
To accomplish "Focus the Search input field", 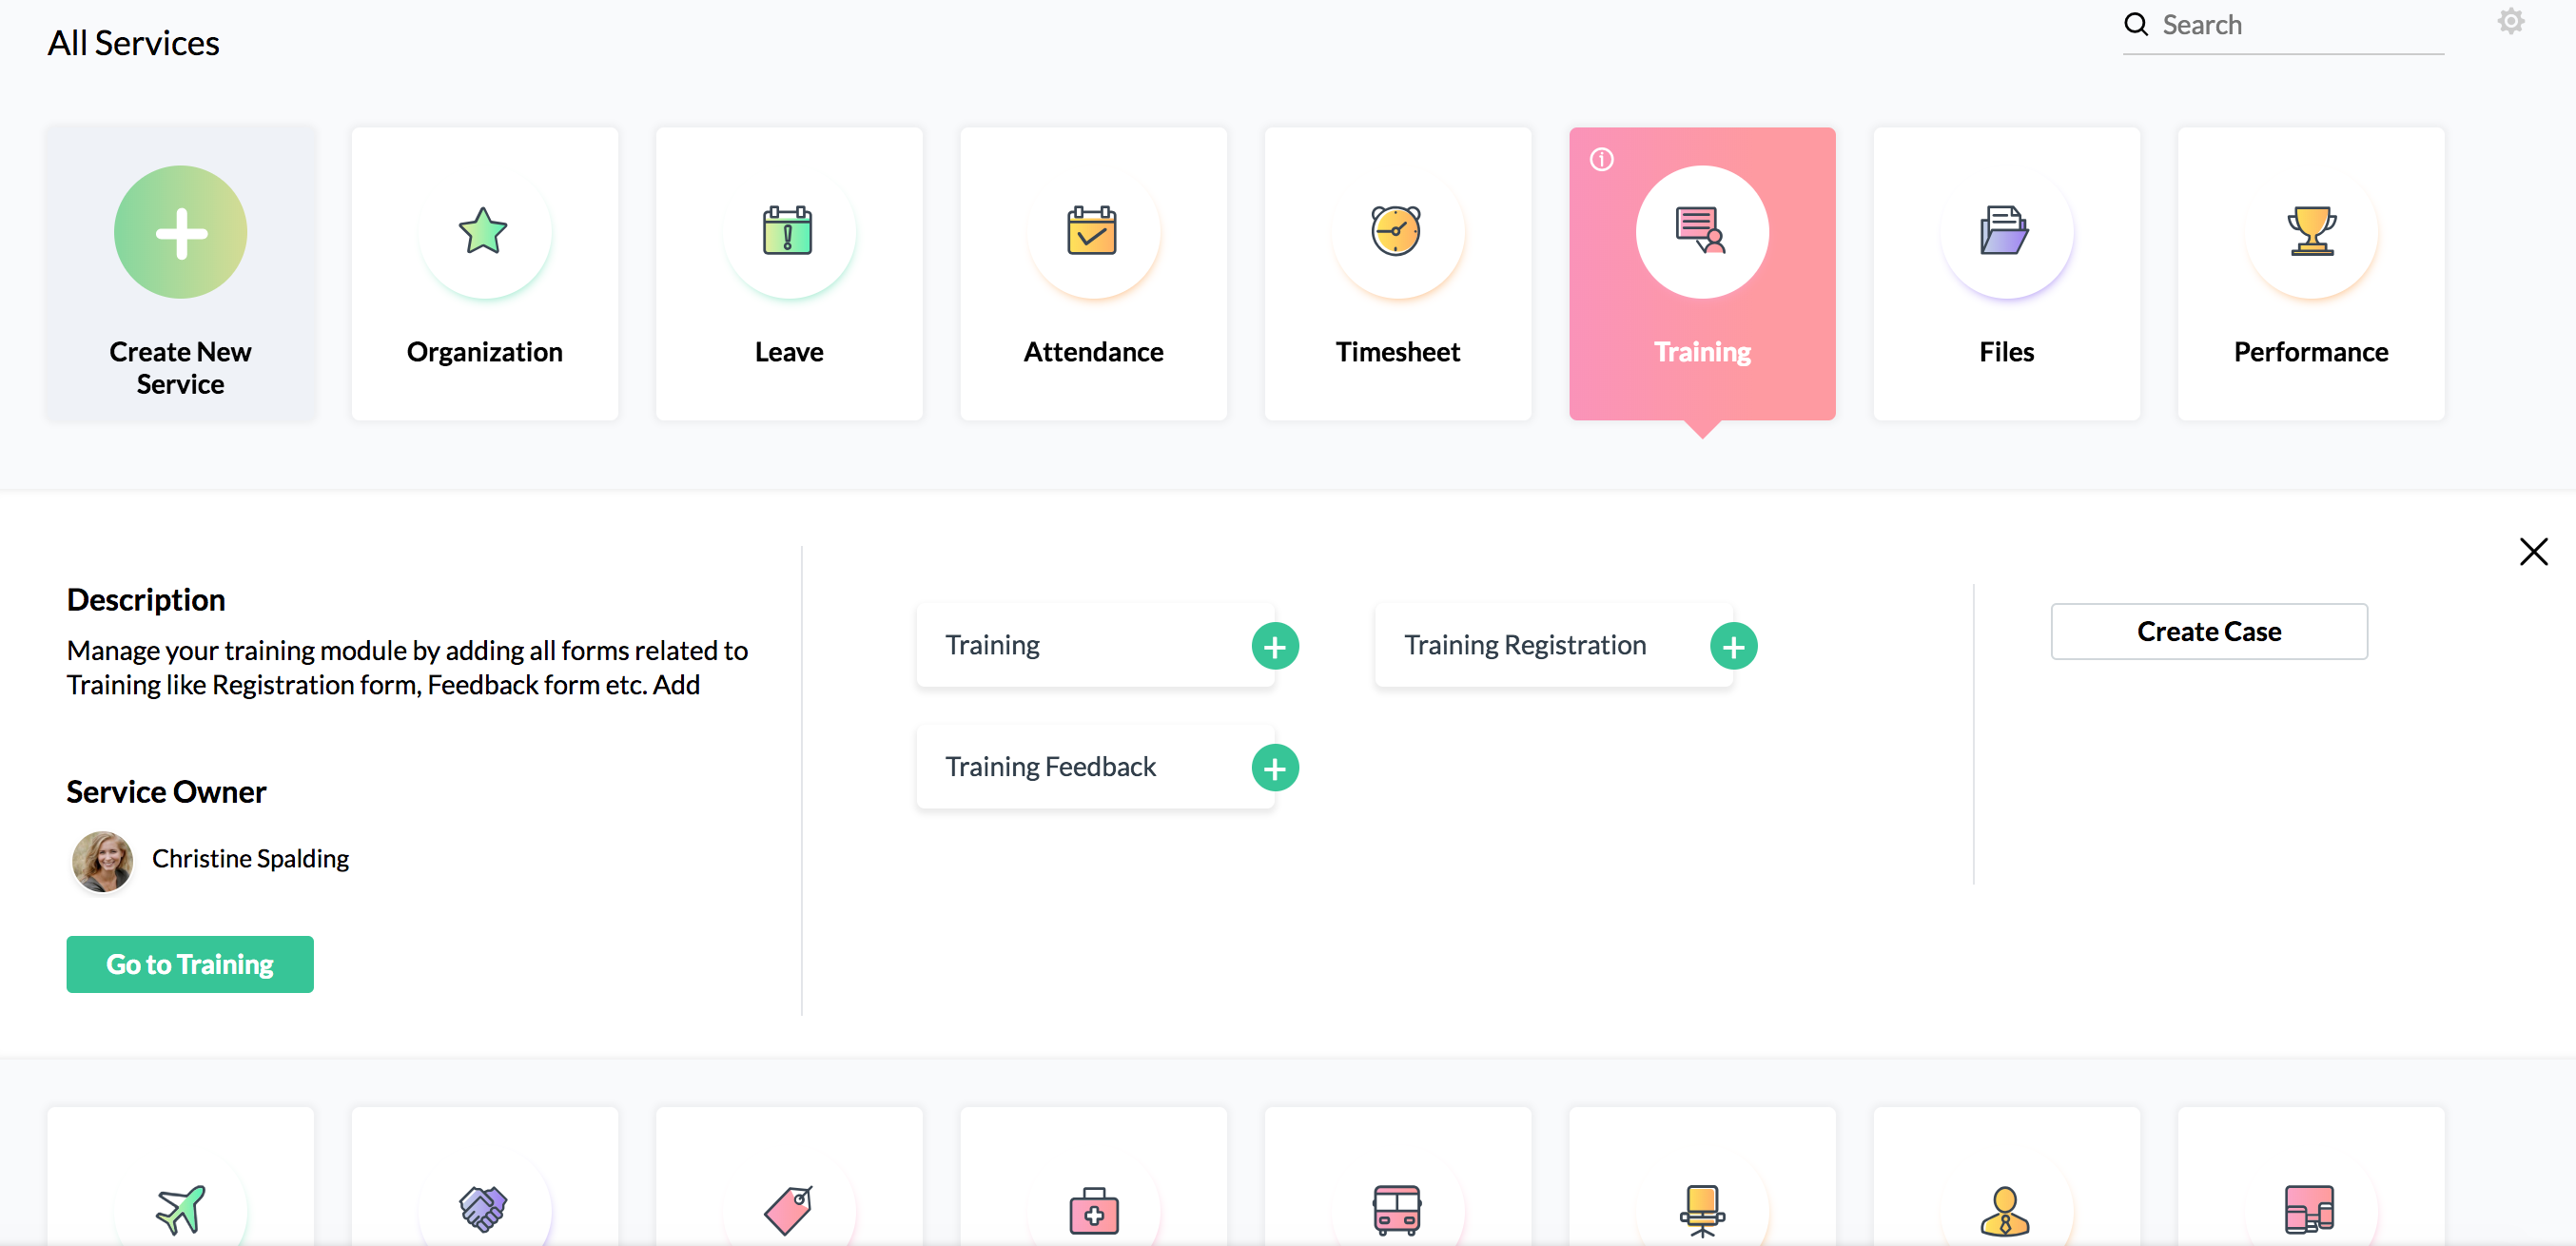I will tap(2298, 25).
